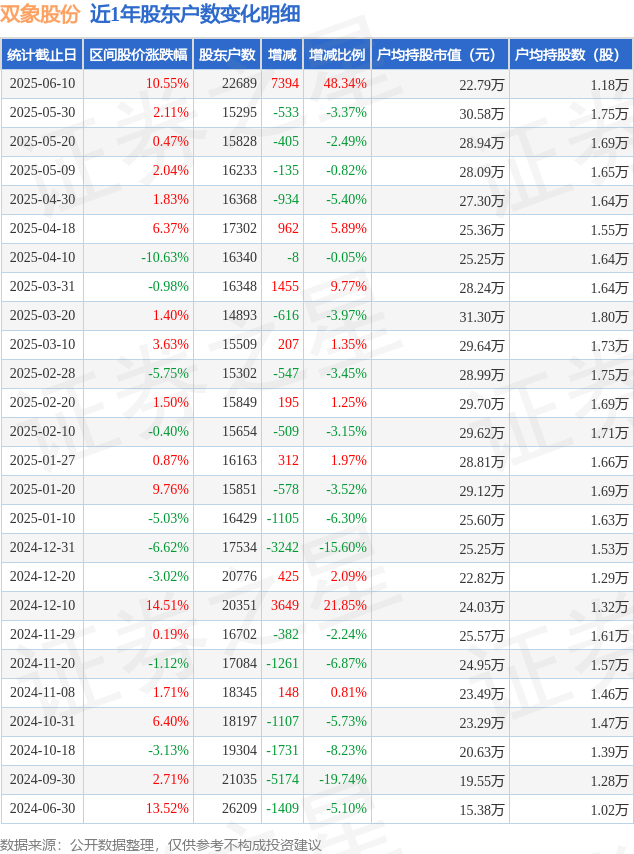Image resolution: width=634 pixels, height=854 pixels.
Task: Click the 48.34% change ratio cell
Action: (345, 83)
